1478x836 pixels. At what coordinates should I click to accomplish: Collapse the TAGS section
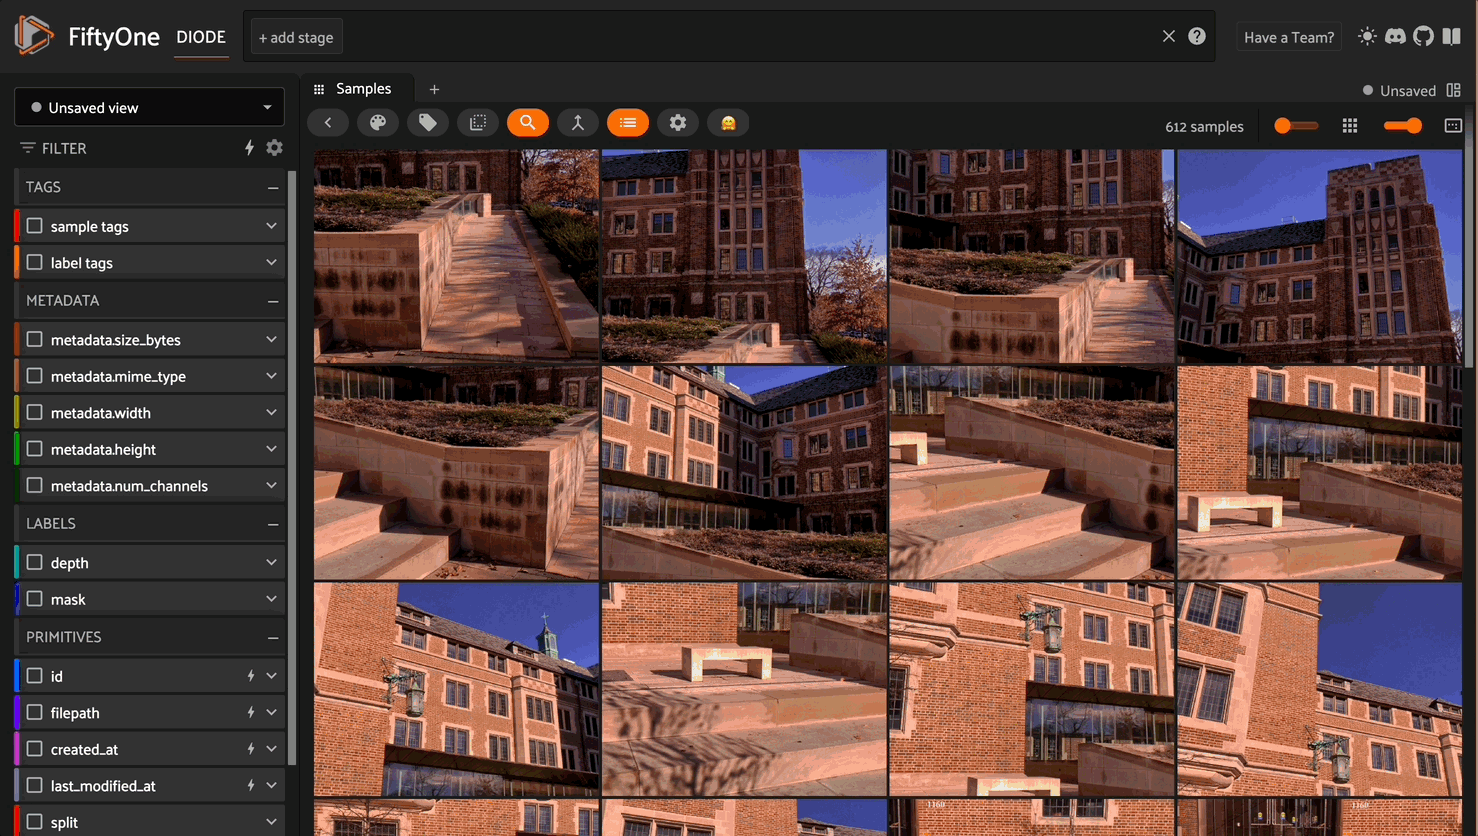pyautogui.click(x=272, y=188)
